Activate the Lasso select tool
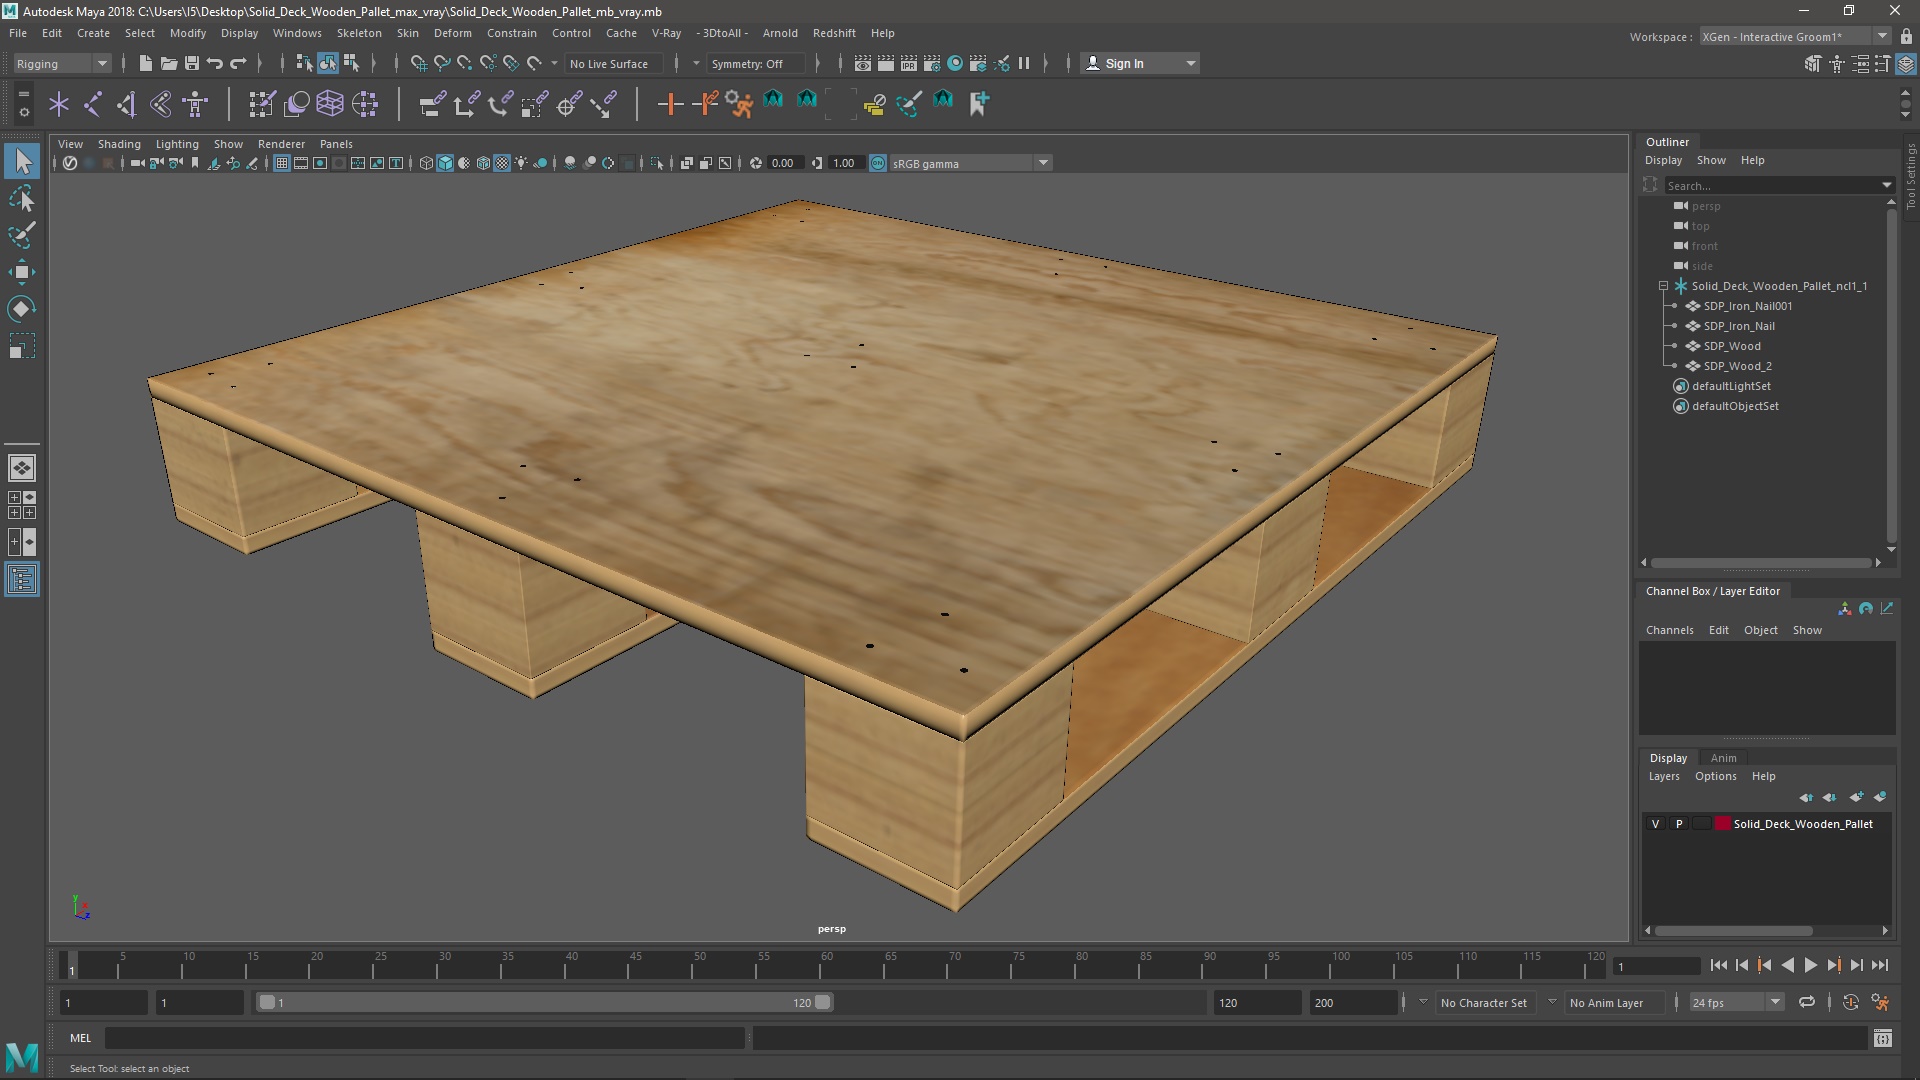 point(22,199)
